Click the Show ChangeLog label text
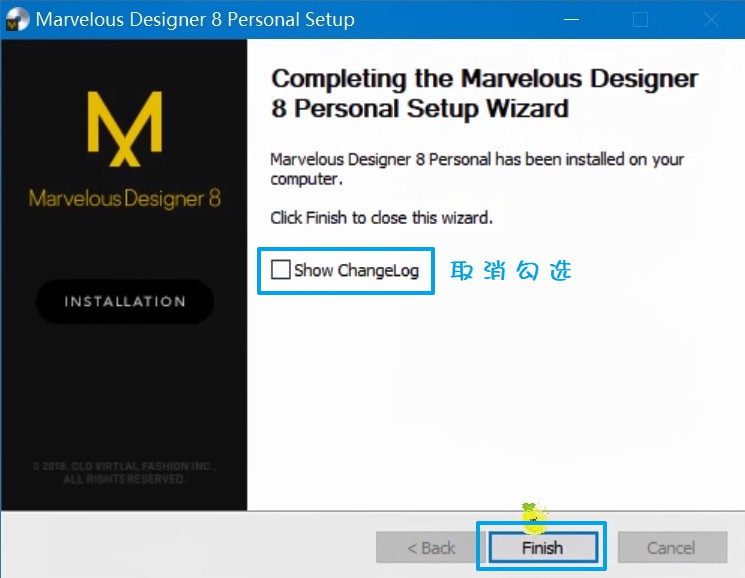Image resolution: width=745 pixels, height=578 pixels. click(356, 270)
